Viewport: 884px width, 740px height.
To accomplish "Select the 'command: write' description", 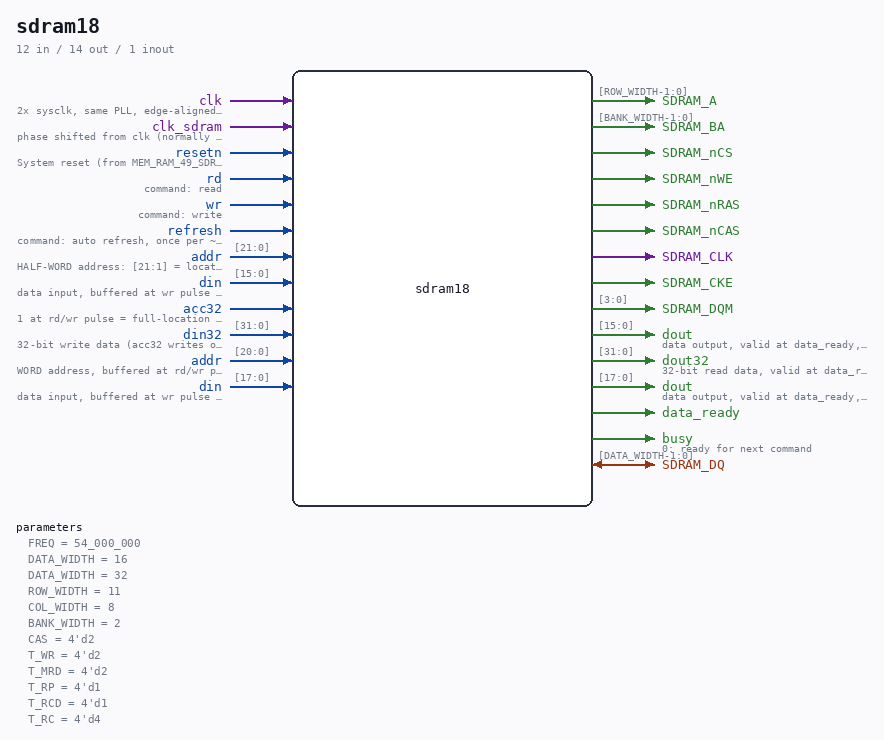I will click(180, 214).
